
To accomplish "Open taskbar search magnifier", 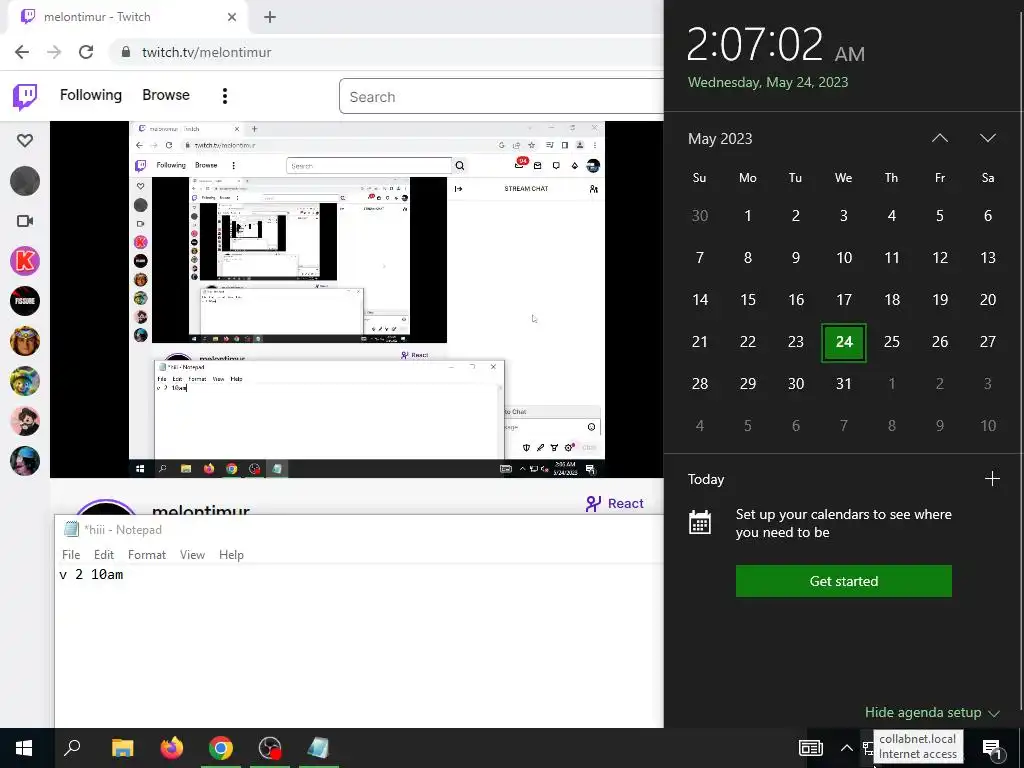I will 72,748.
